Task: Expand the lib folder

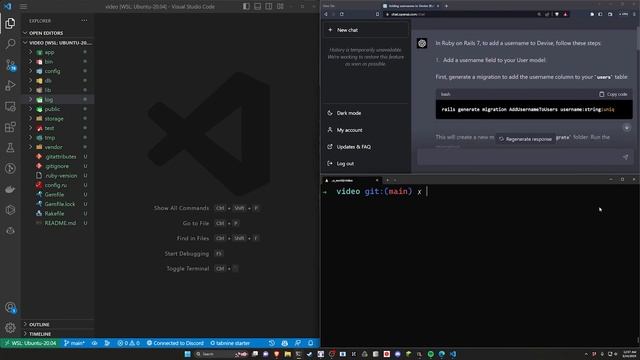Action: coord(58,90)
